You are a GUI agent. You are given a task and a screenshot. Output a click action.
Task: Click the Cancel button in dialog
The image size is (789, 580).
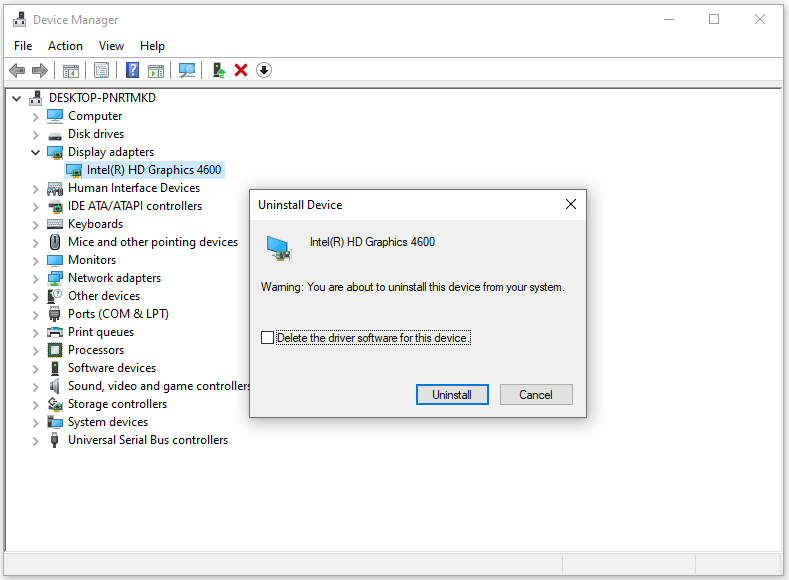[536, 394]
